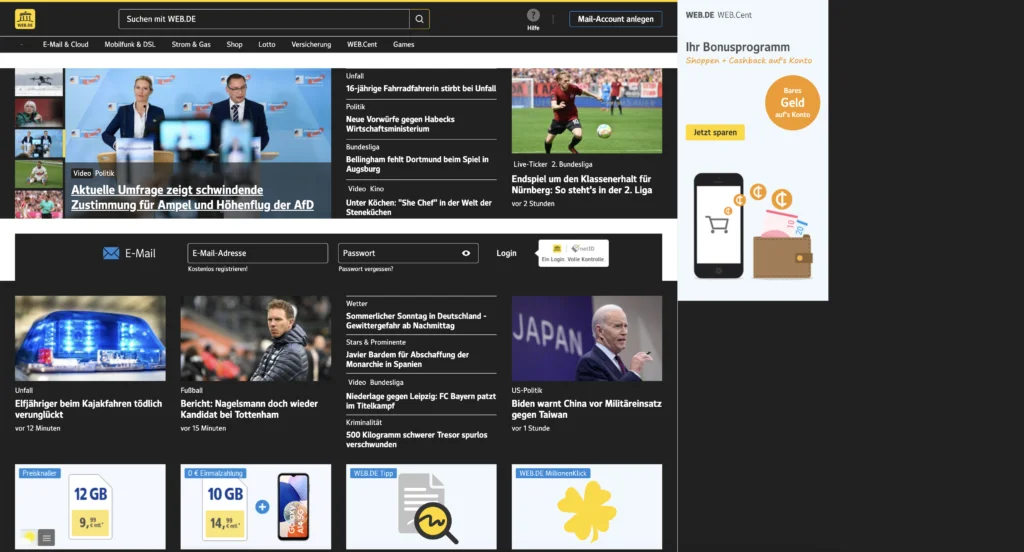Image resolution: width=1024 pixels, height=552 pixels.
Task: Open Biden warnt China article
Action: pos(586,409)
